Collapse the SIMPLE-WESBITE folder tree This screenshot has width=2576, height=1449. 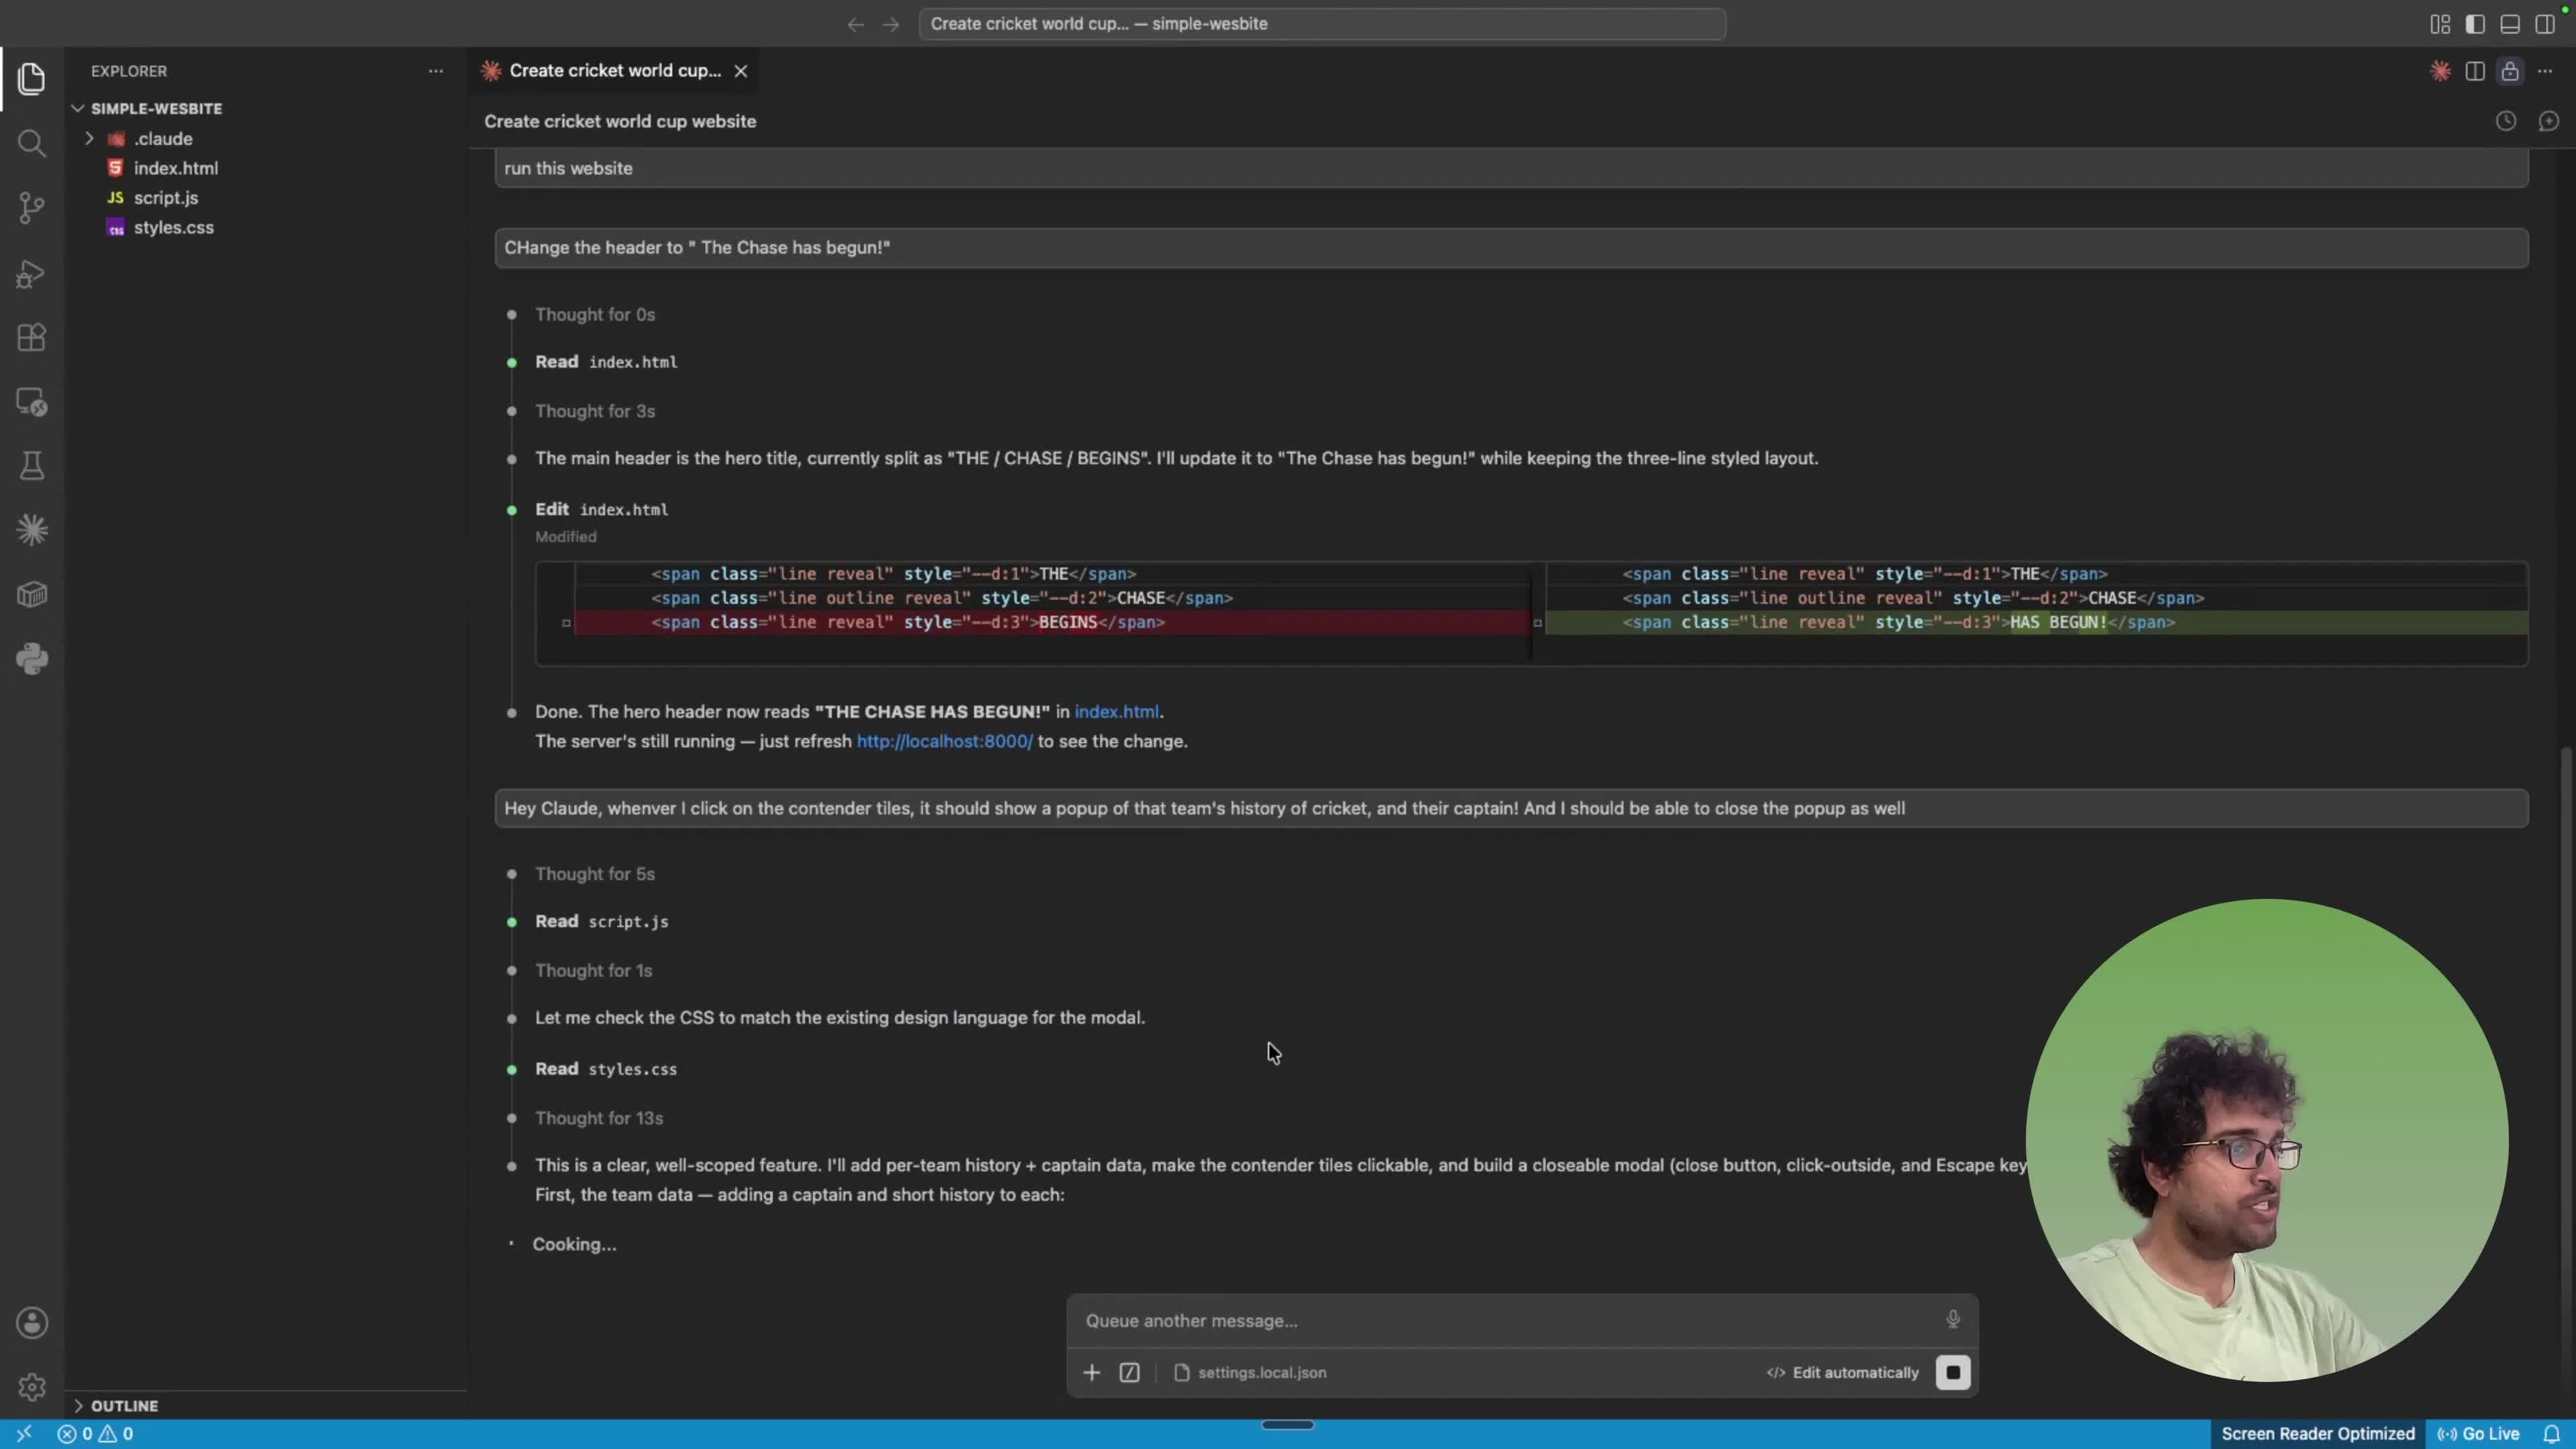[x=156, y=108]
